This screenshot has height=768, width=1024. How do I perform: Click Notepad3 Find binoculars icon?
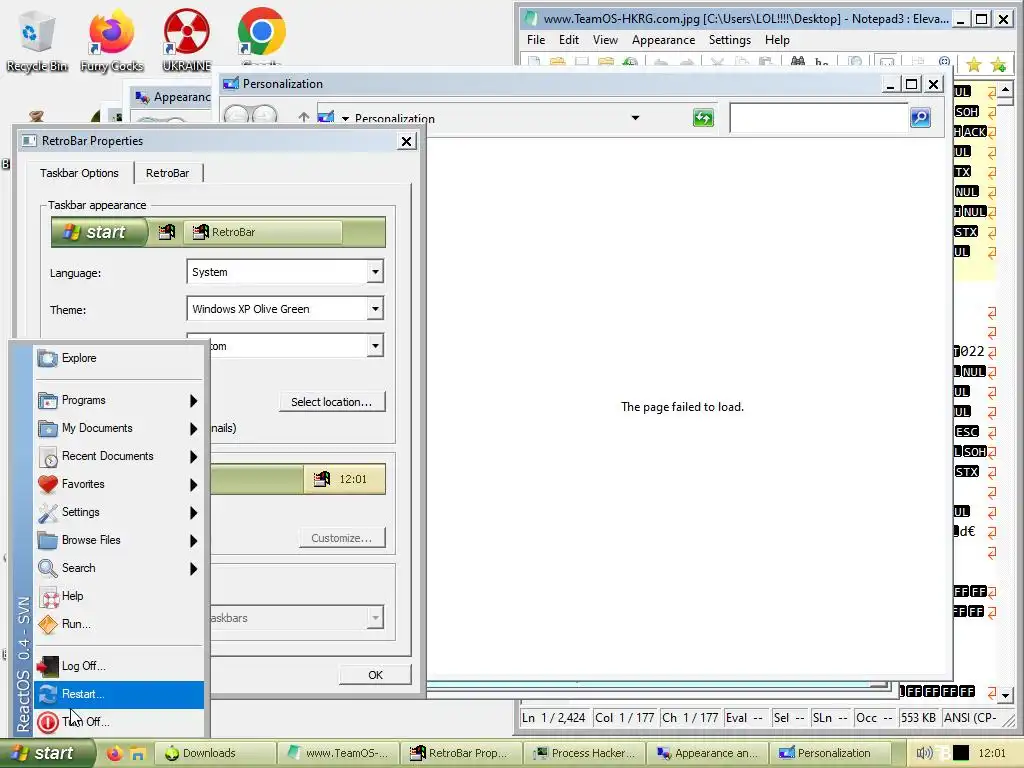[797, 62]
